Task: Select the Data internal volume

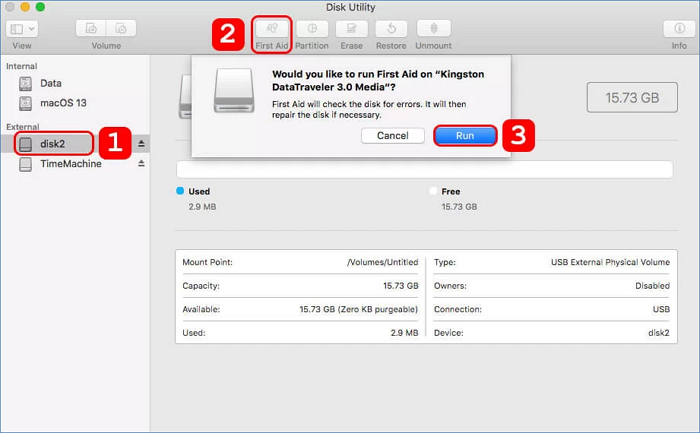Action: point(50,83)
